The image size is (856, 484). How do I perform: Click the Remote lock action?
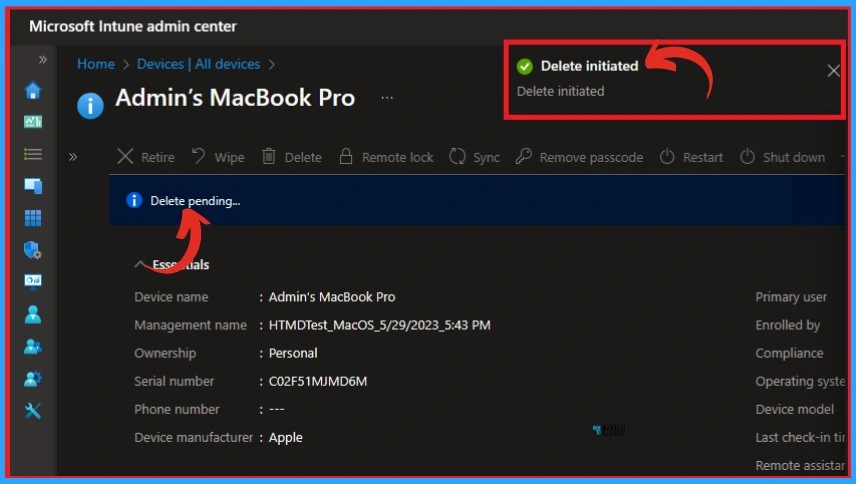click(x=386, y=157)
